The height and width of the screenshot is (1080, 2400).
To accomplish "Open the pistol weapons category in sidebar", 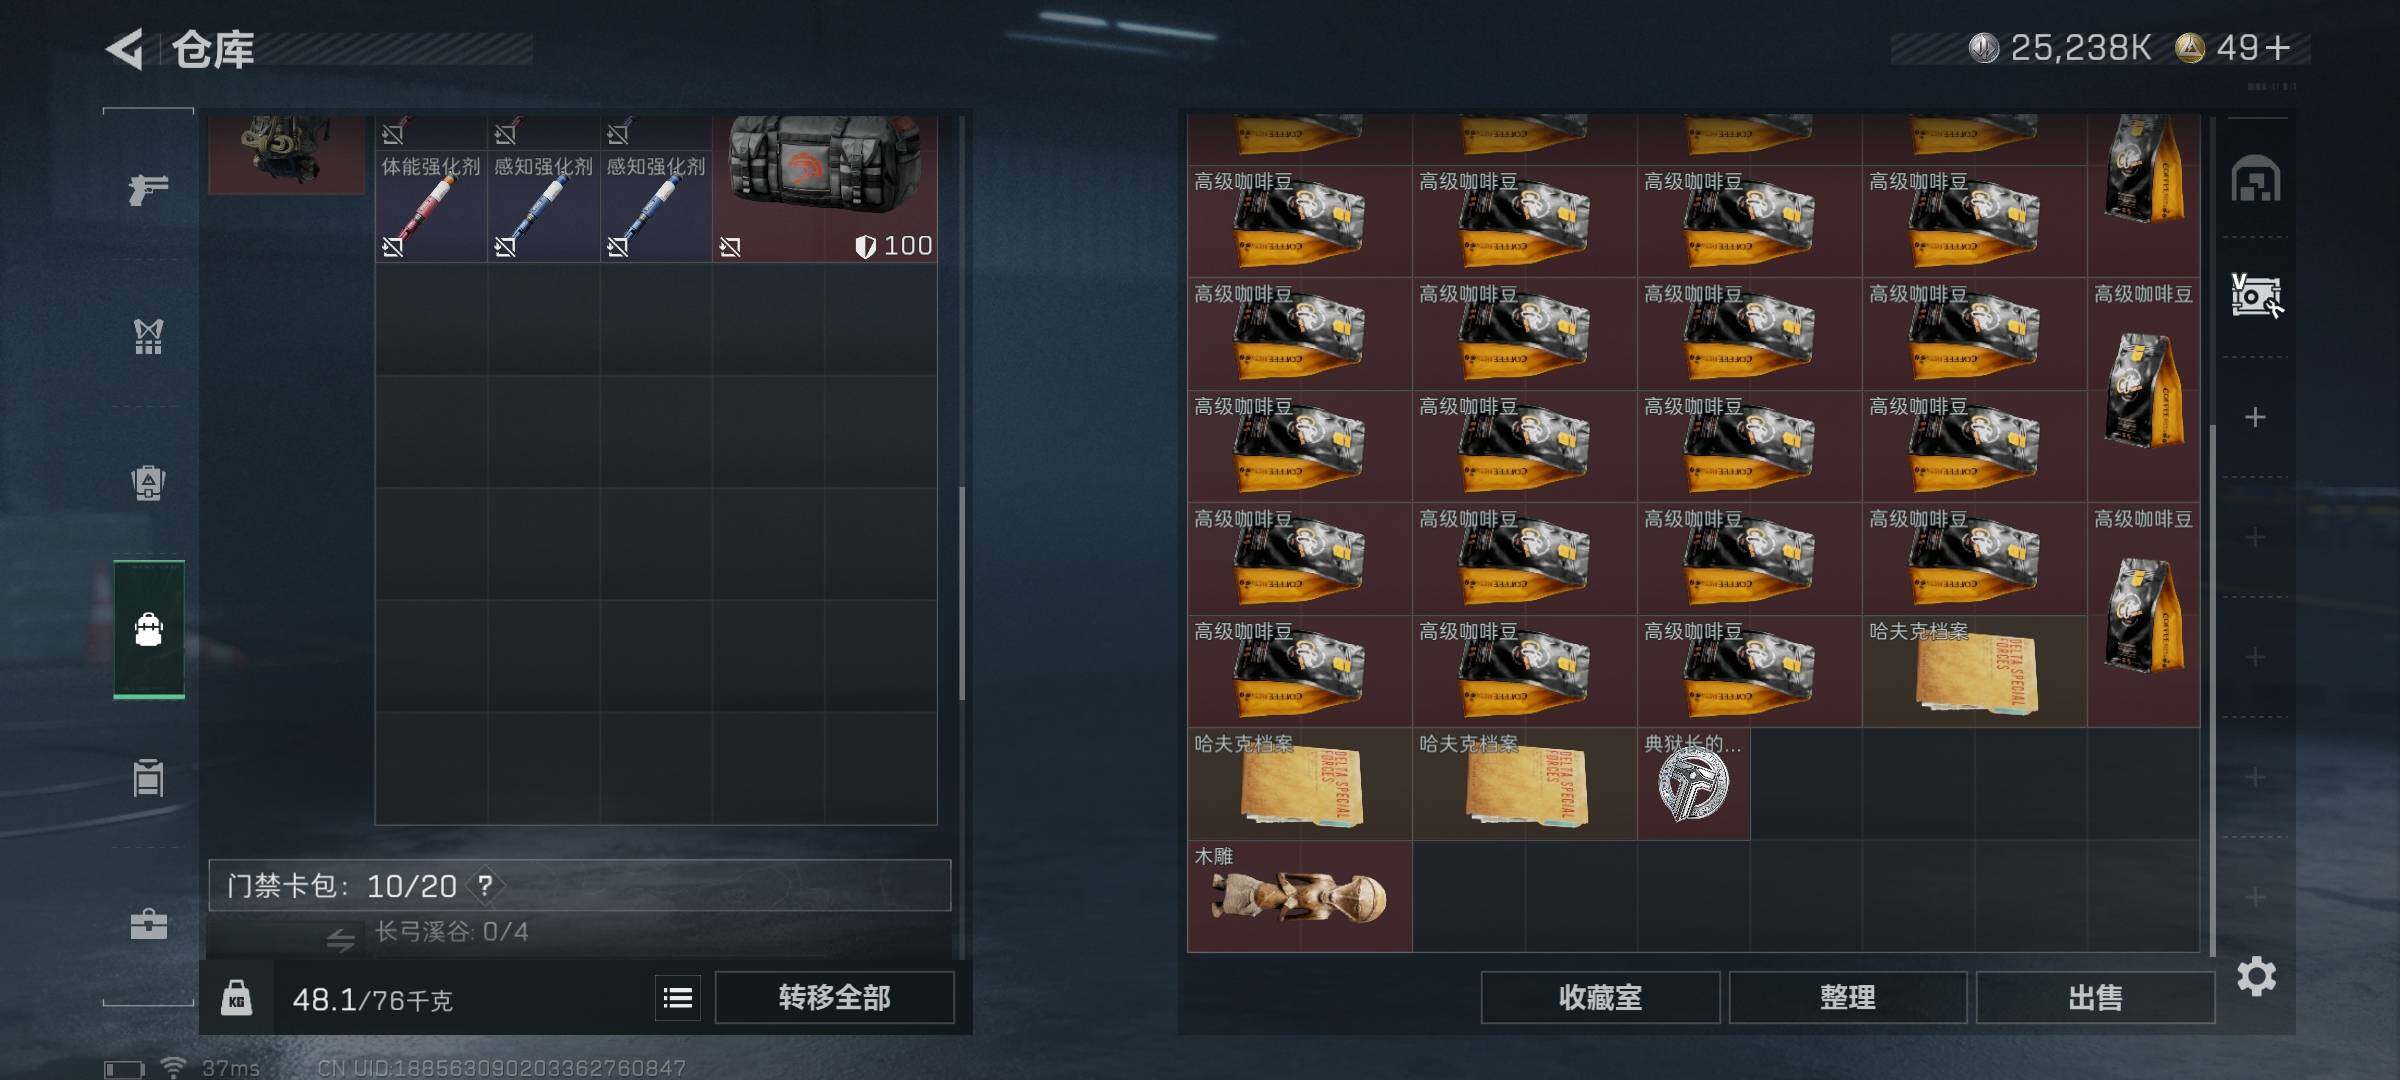I will 148,188.
